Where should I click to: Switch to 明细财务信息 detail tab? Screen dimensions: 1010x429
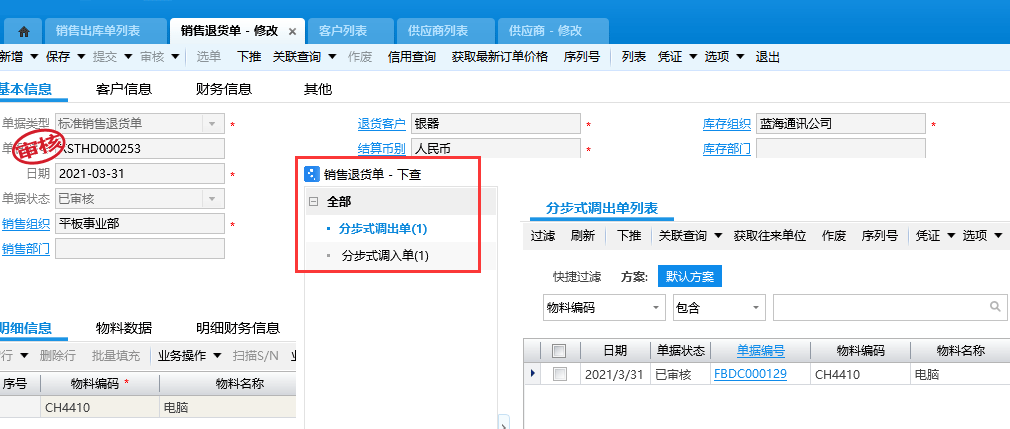point(238,328)
